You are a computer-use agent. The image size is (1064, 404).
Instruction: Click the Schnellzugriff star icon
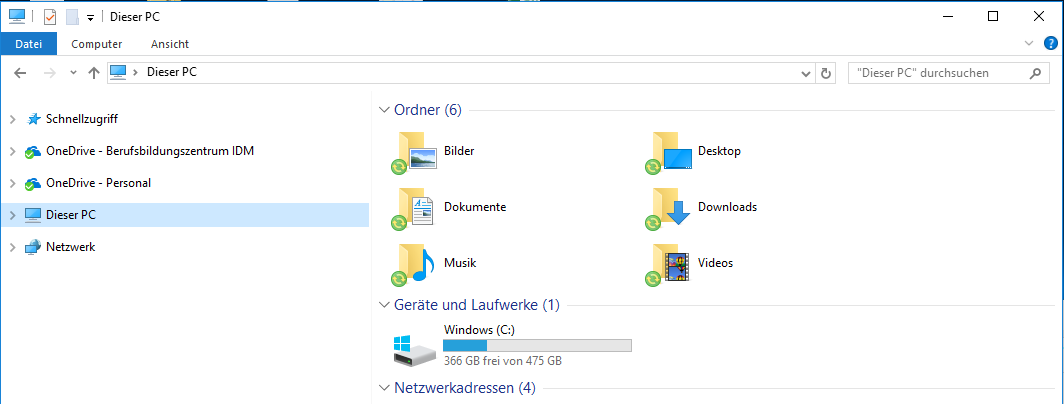coord(33,119)
